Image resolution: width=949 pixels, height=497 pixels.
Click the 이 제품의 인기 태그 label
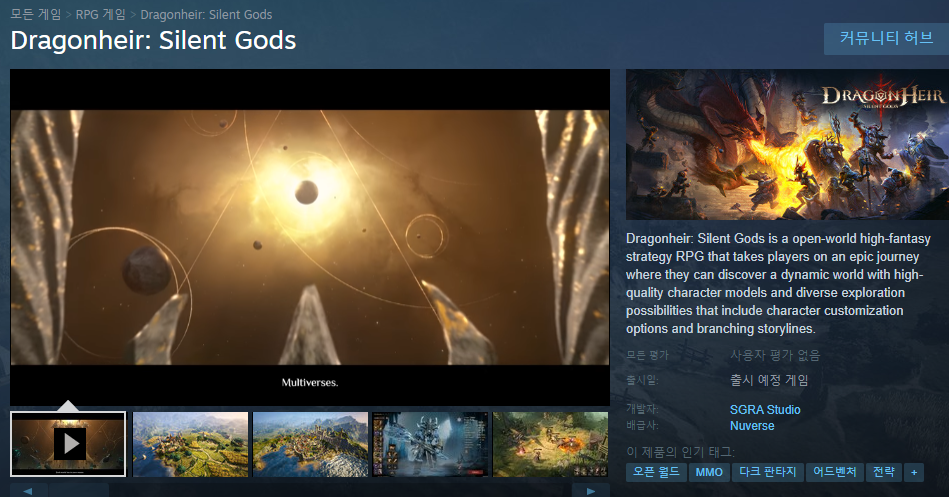tap(680, 452)
